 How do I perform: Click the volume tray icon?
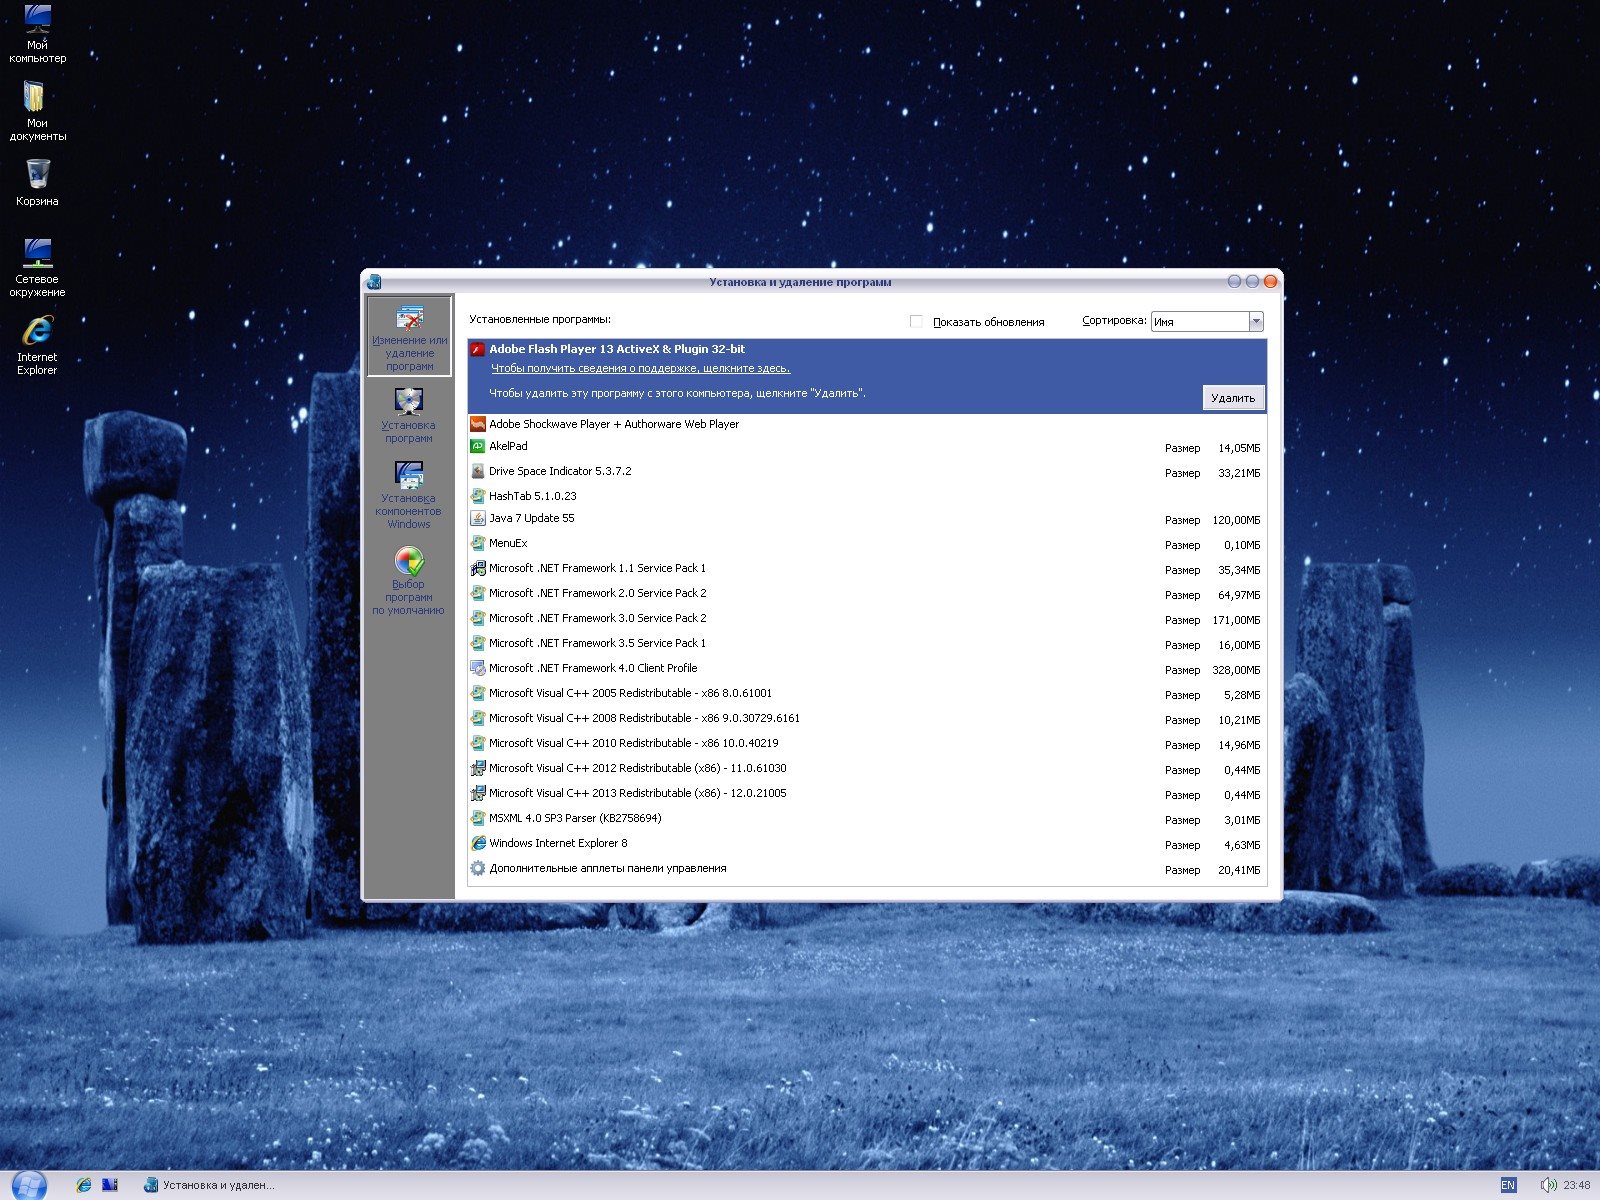coord(1548,1185)
